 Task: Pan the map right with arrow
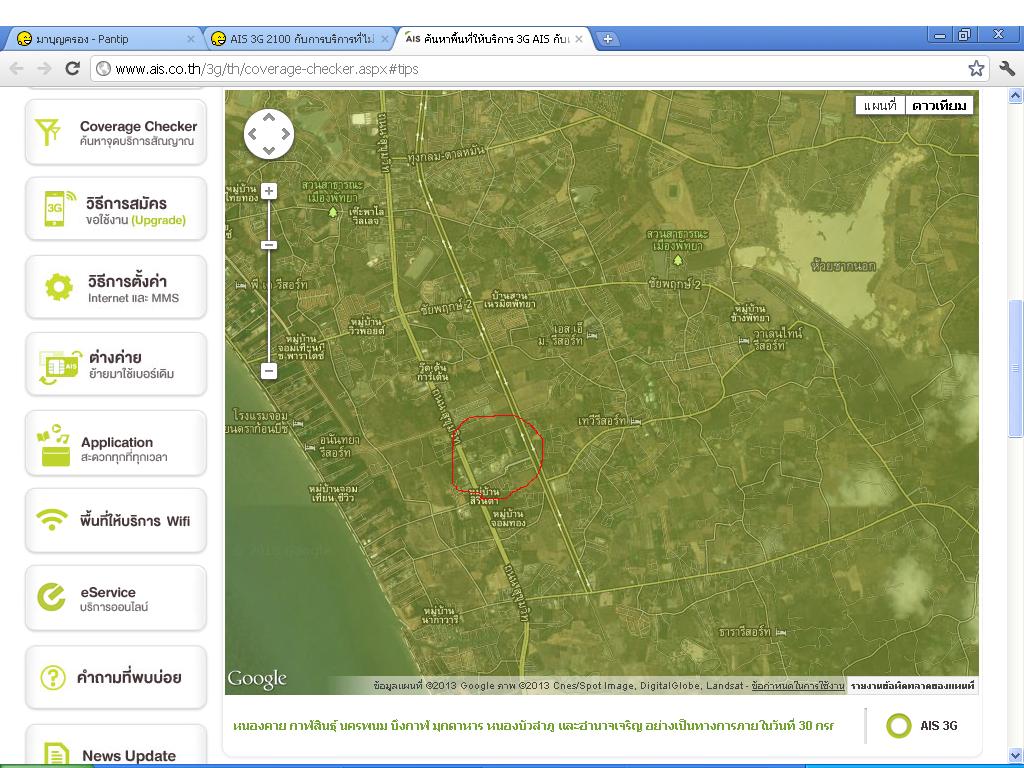pos(285,134)
